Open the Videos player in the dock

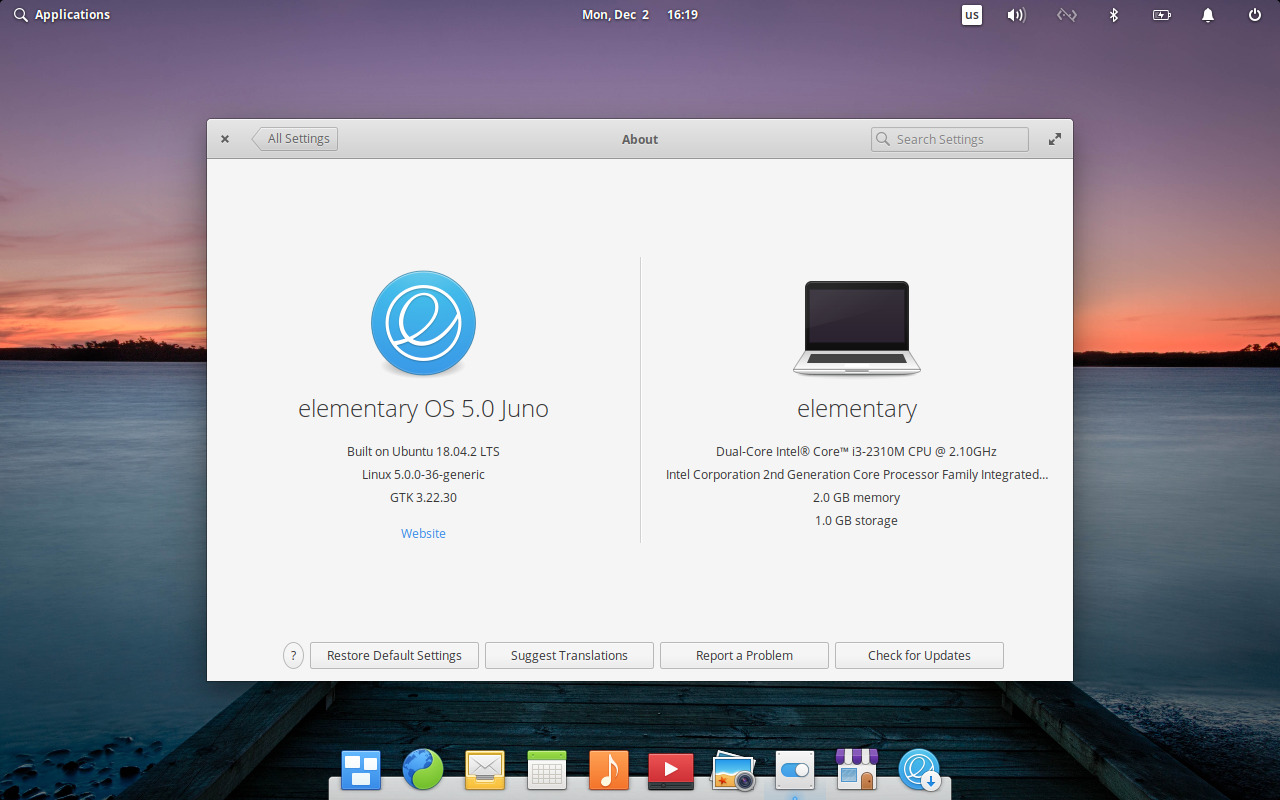[670, 770]
